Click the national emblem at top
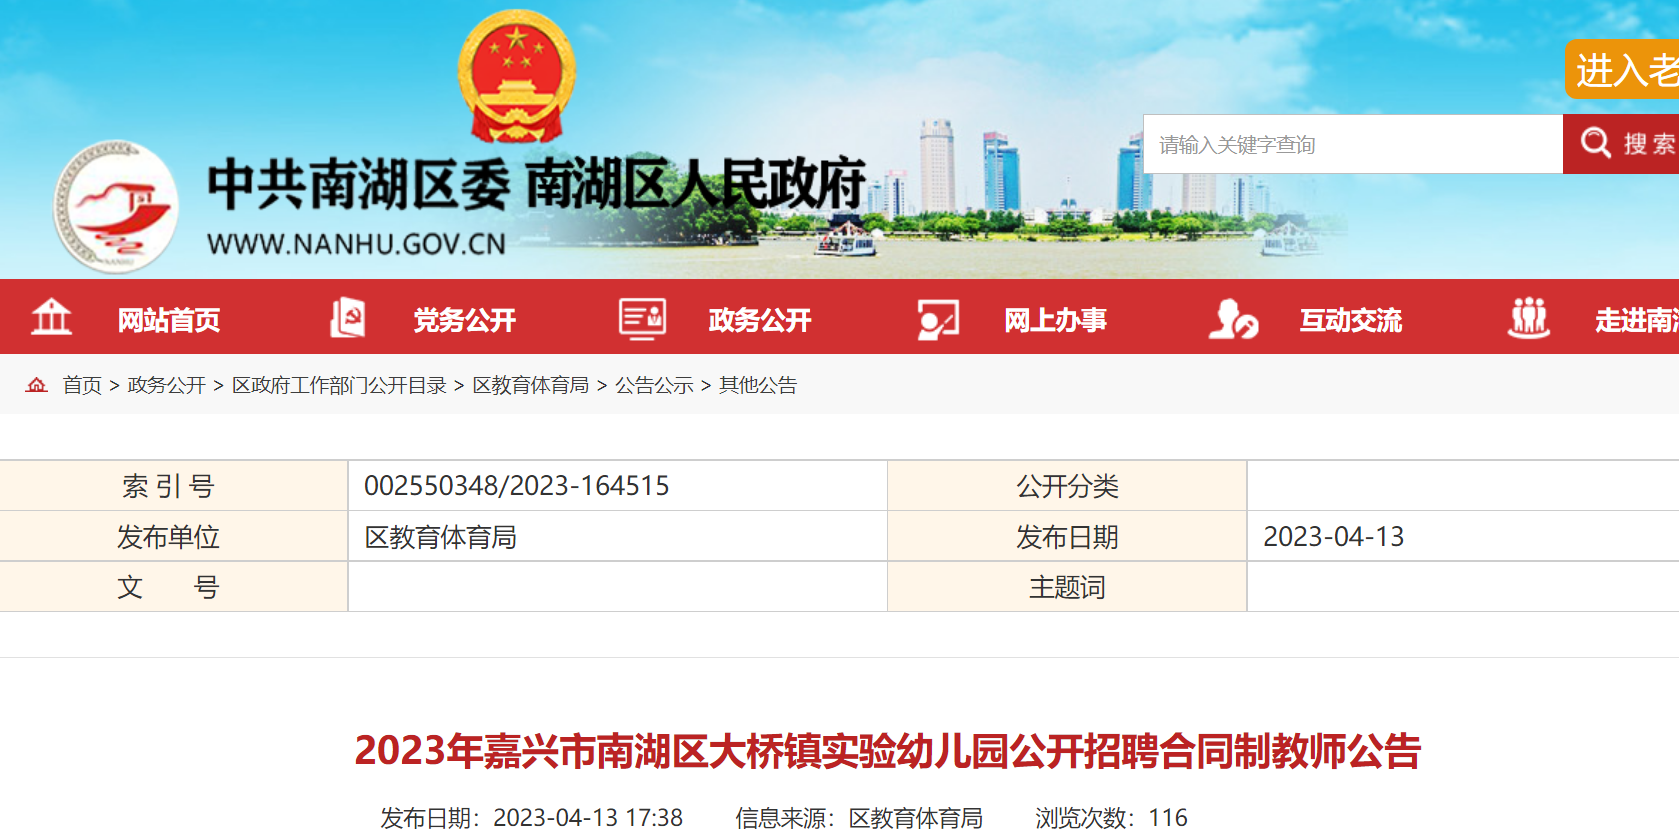 (x=516, y=77)
